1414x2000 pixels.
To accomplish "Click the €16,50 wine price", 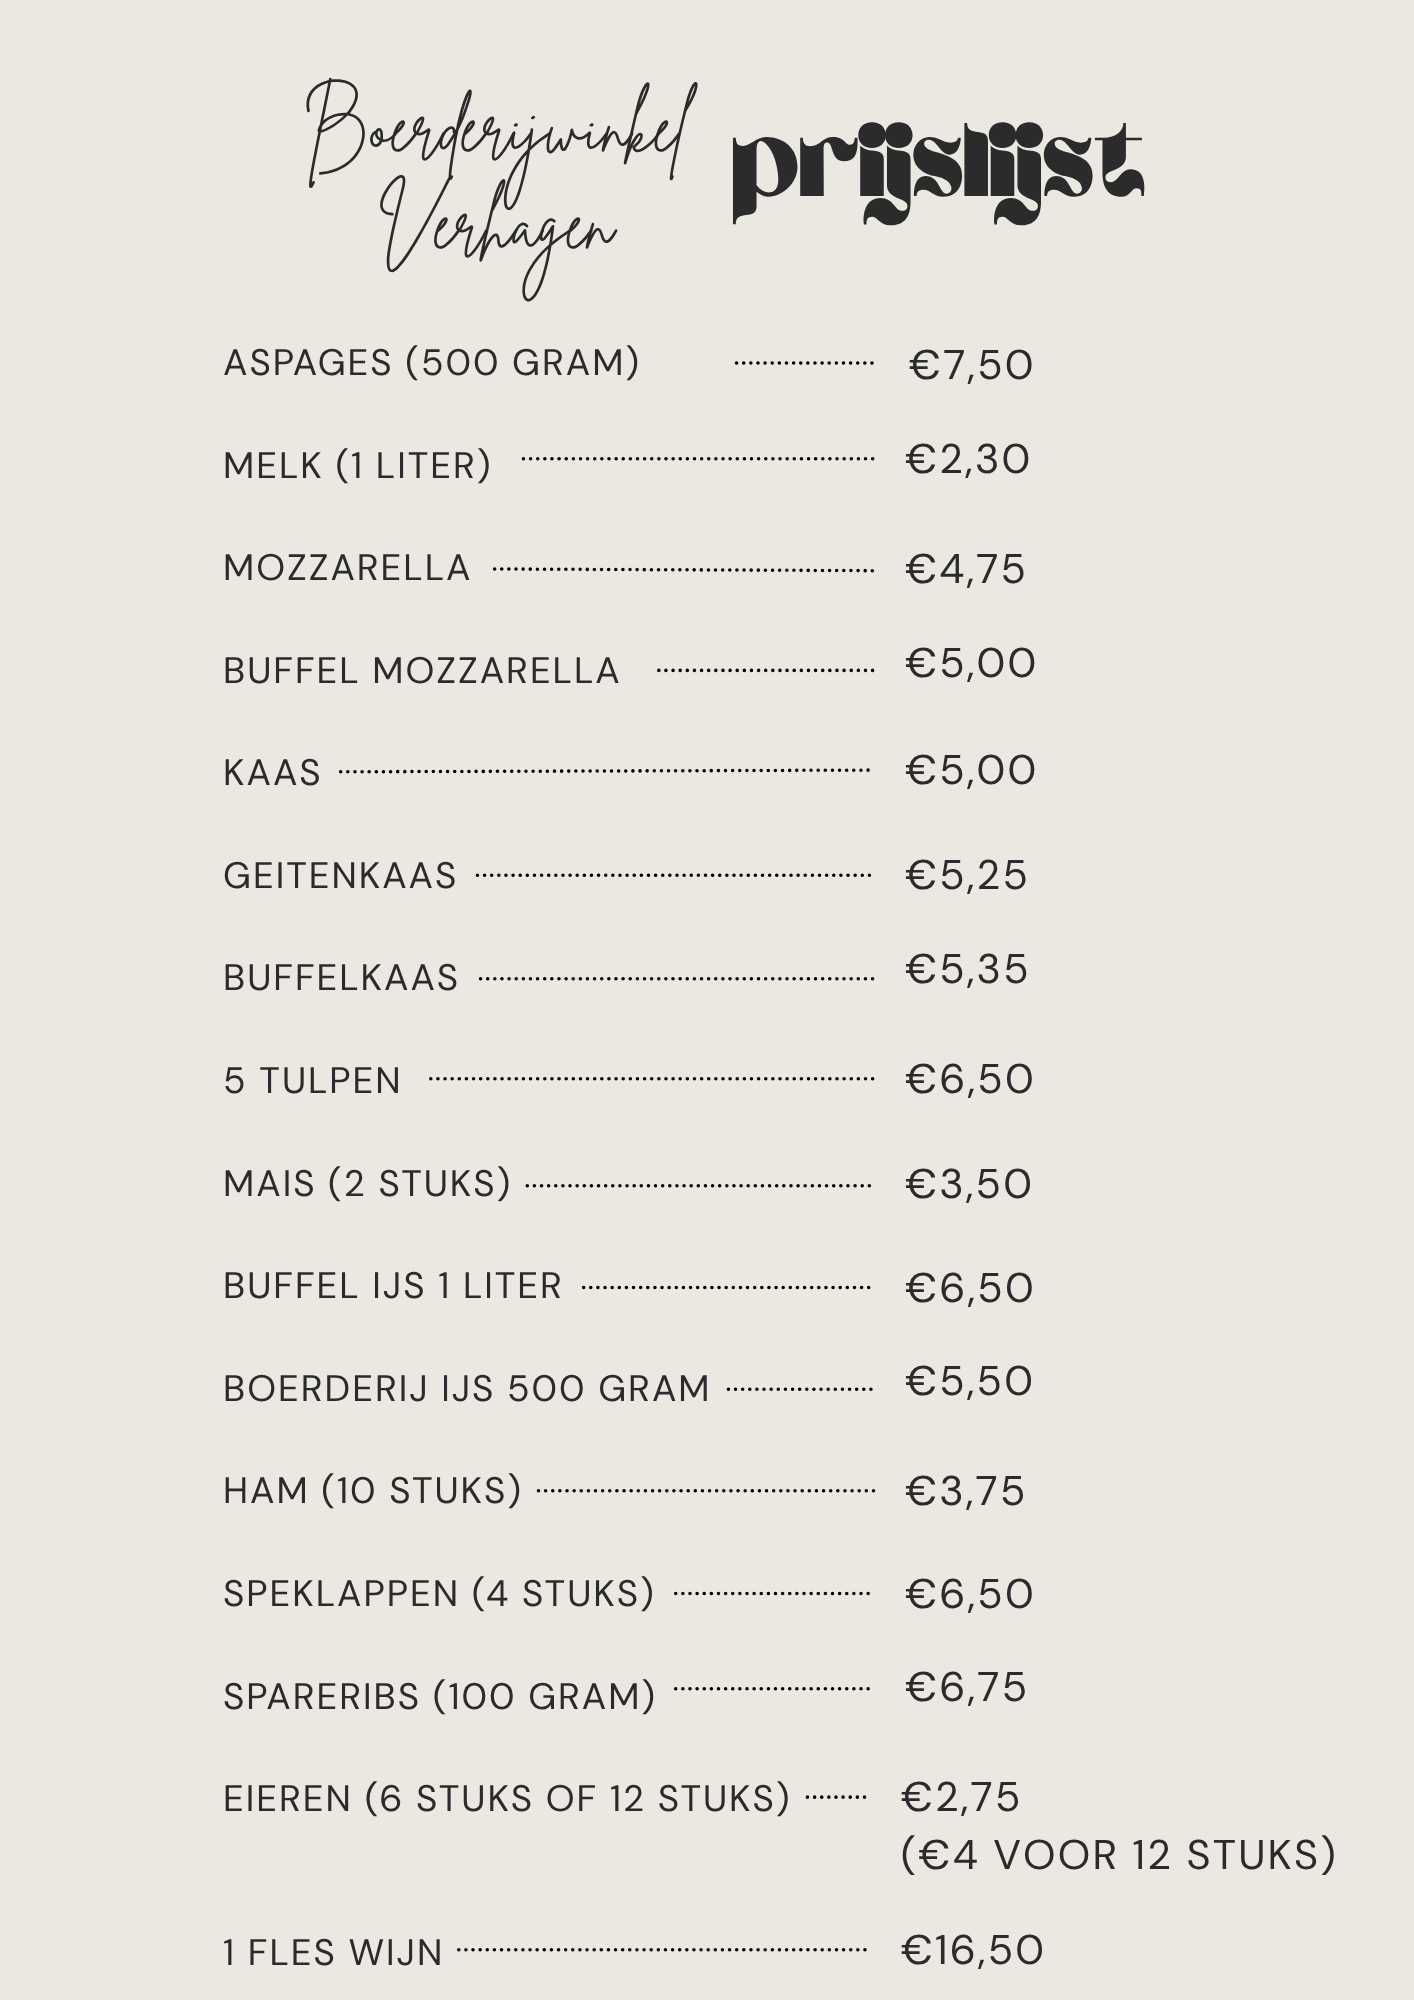I will [972, 1950].
